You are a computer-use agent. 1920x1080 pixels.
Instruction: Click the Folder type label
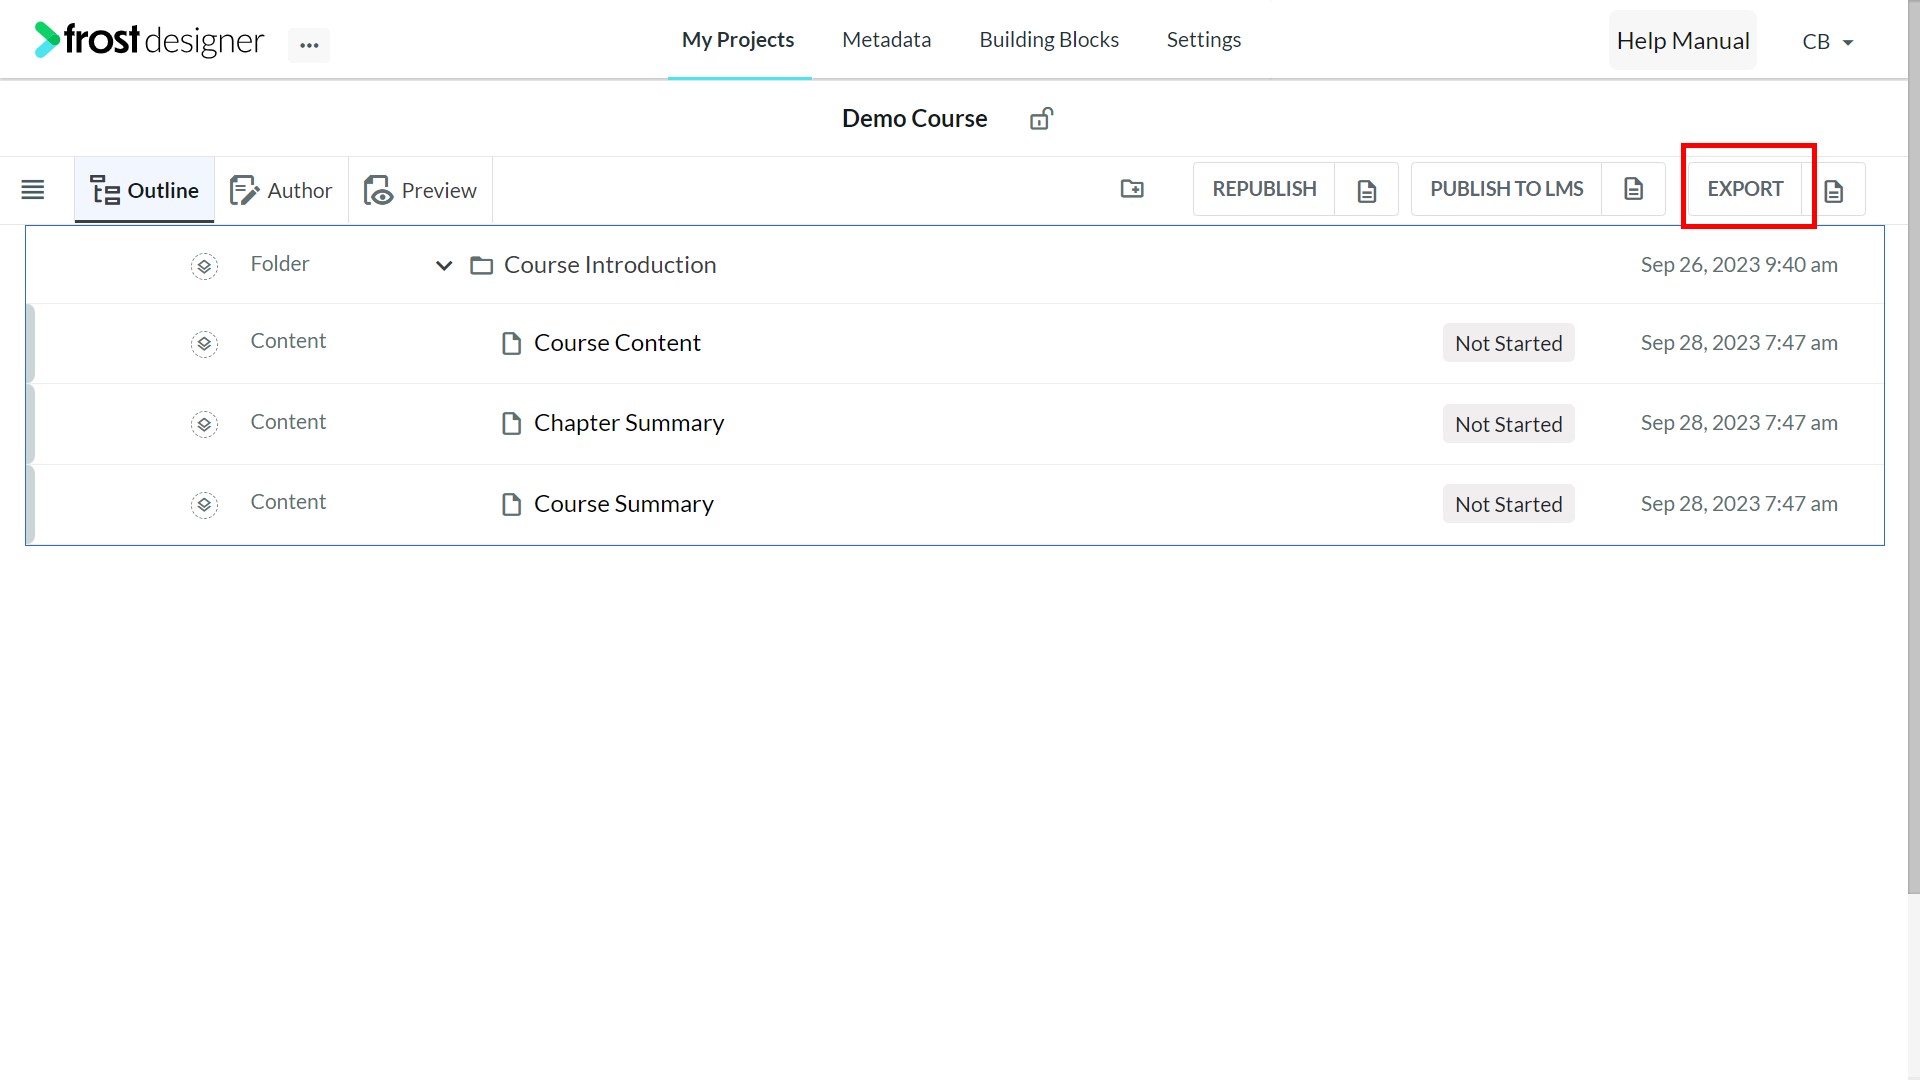click(x=280, y=264)
